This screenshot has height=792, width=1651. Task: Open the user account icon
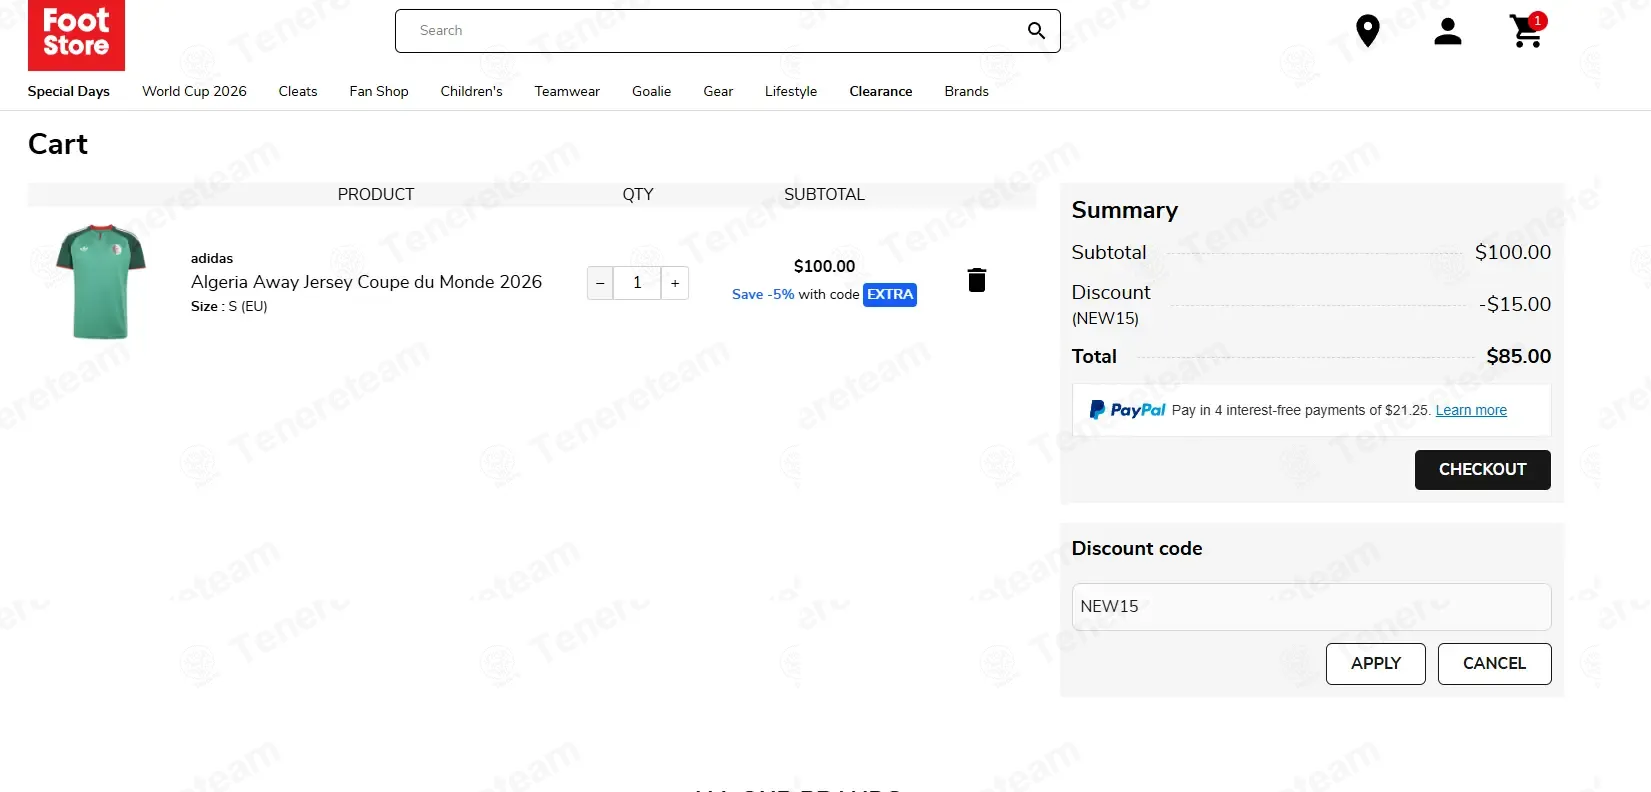click(x=1447, y=31)
